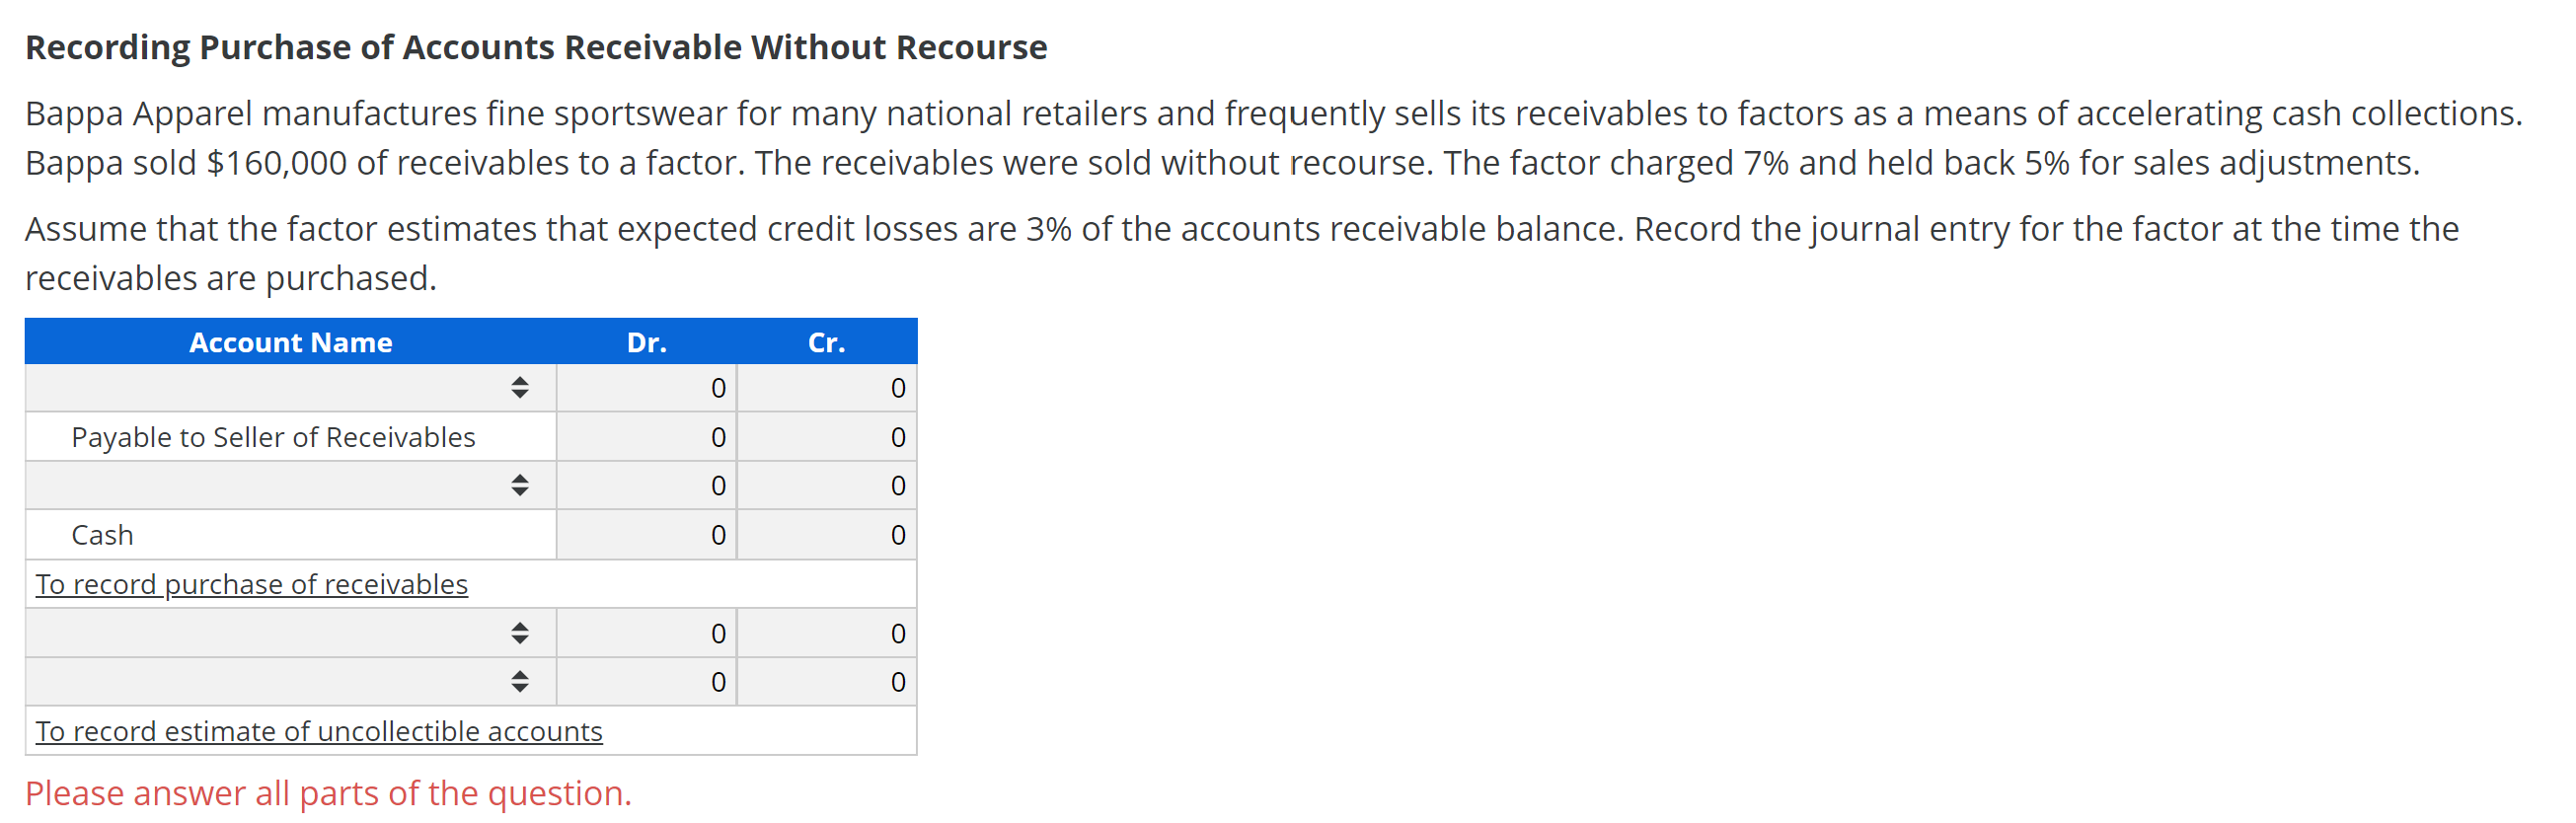Click "To record purchase of receivables" text
2576x823 pixels.
pos(251,584)
